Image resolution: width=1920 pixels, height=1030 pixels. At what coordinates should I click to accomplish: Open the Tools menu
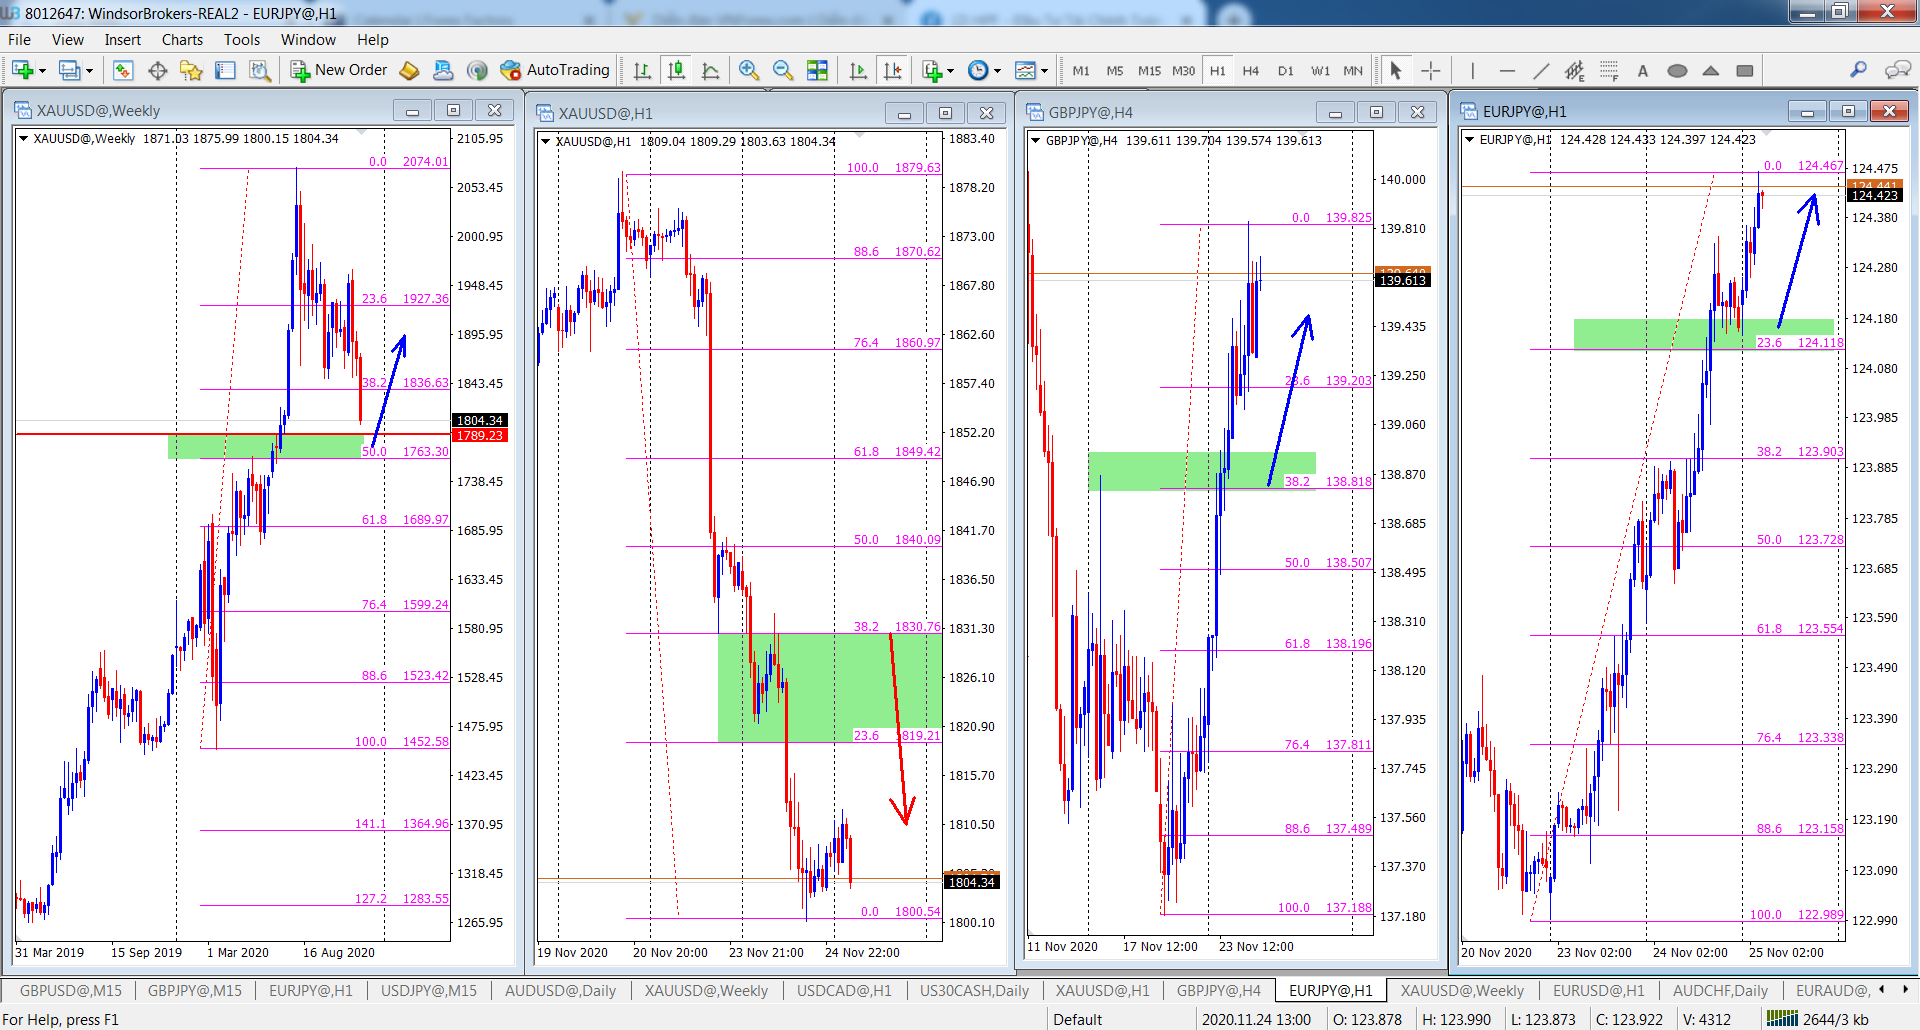pyautogui.click(x=241, y=40)
